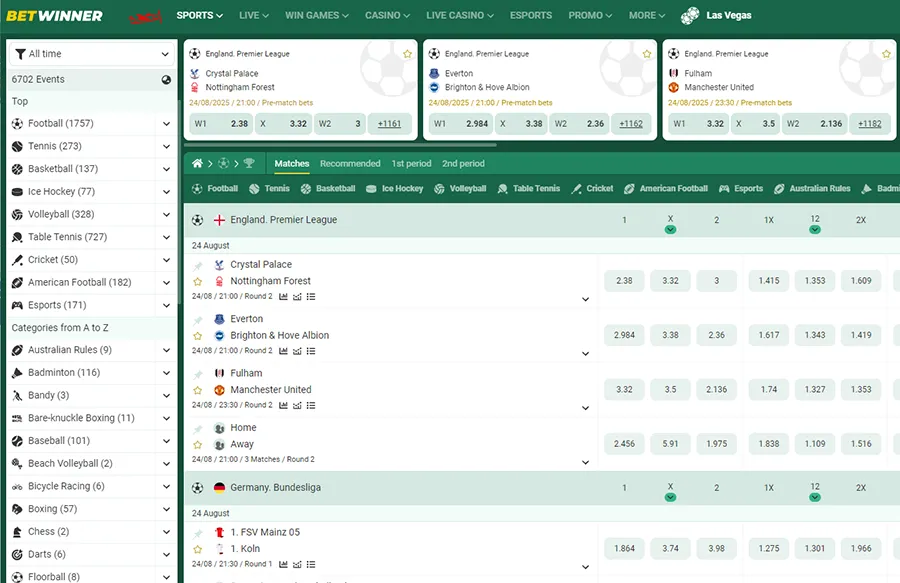Open the CASINO menu

[x=387, y=15]
